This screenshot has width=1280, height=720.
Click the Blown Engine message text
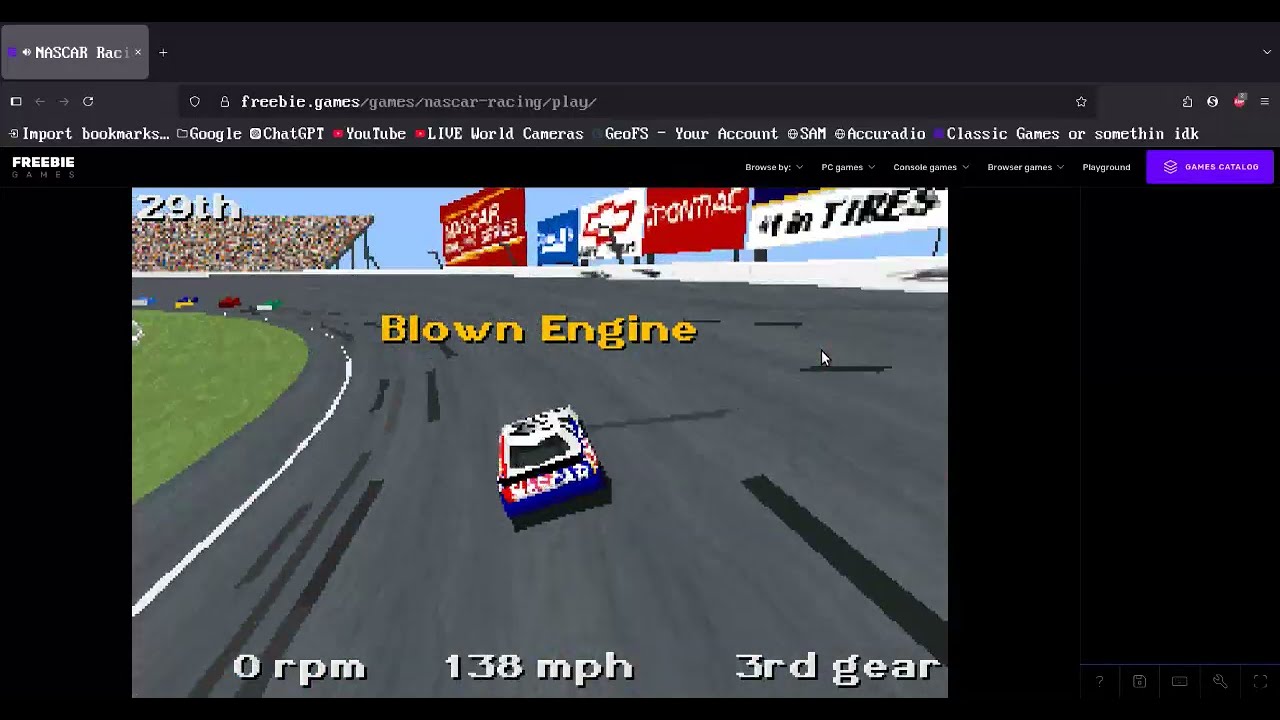tap(538, 329)
